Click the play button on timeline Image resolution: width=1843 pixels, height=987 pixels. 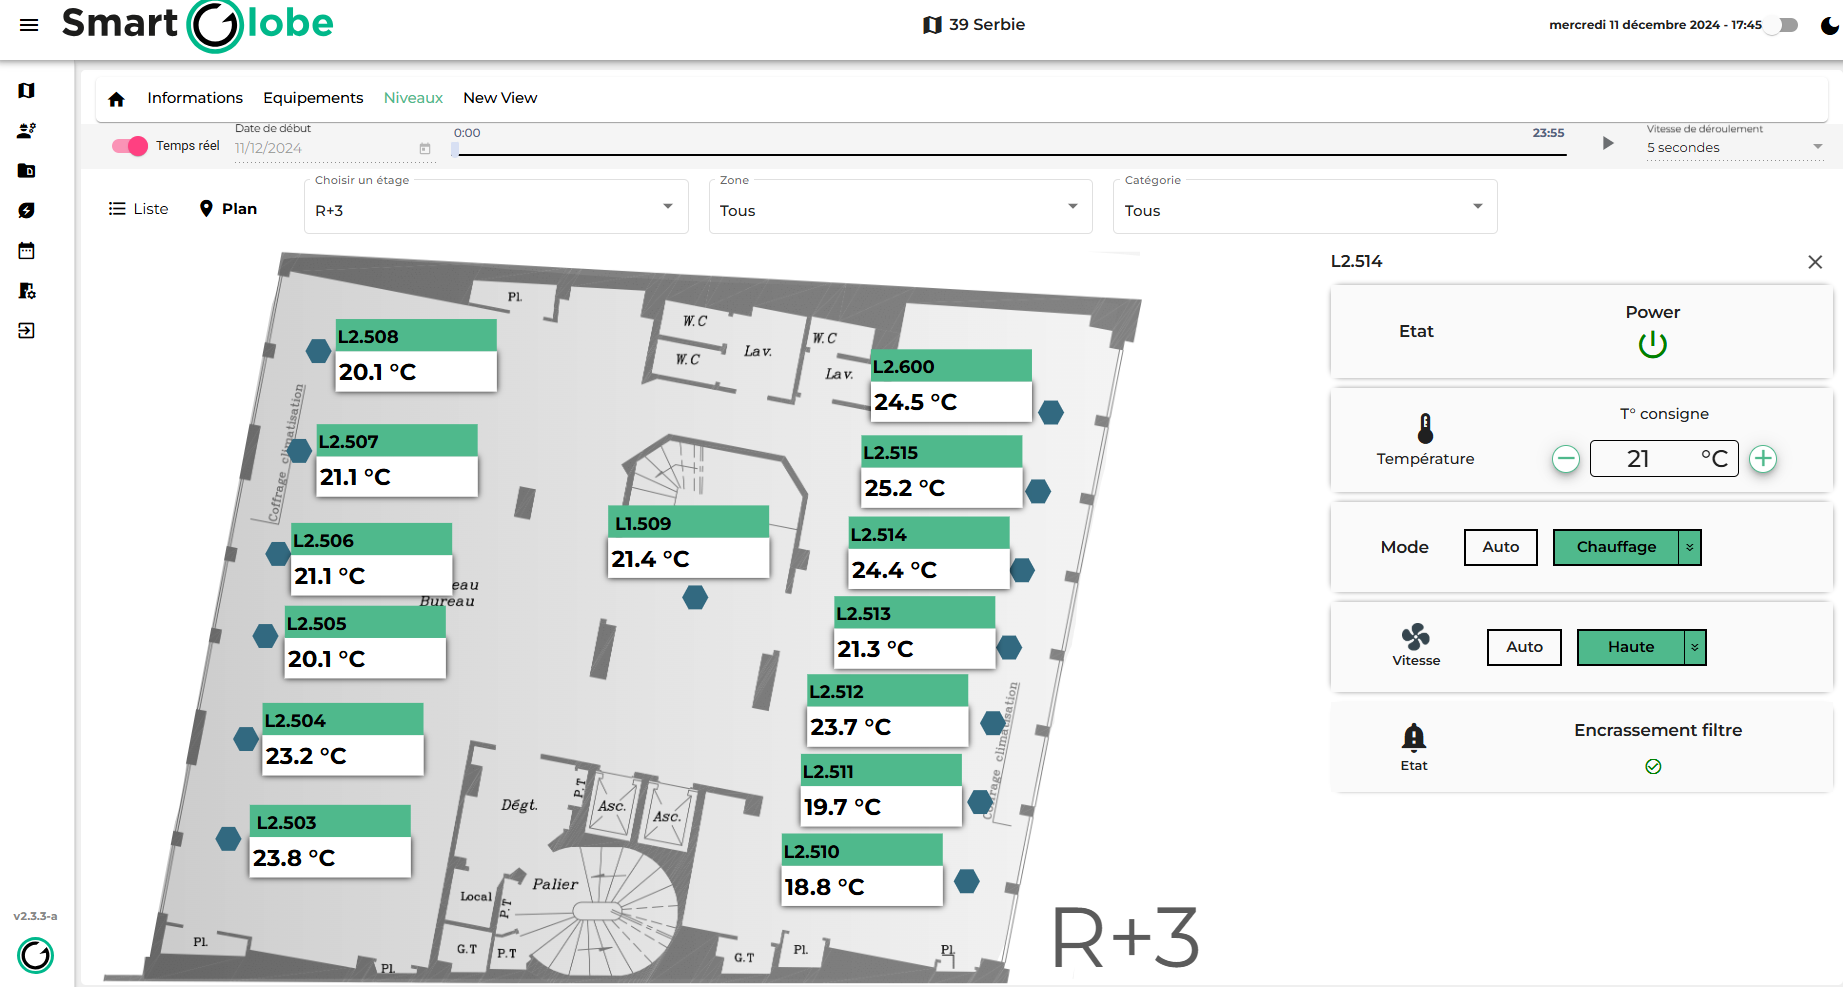tap(1608, 143)
